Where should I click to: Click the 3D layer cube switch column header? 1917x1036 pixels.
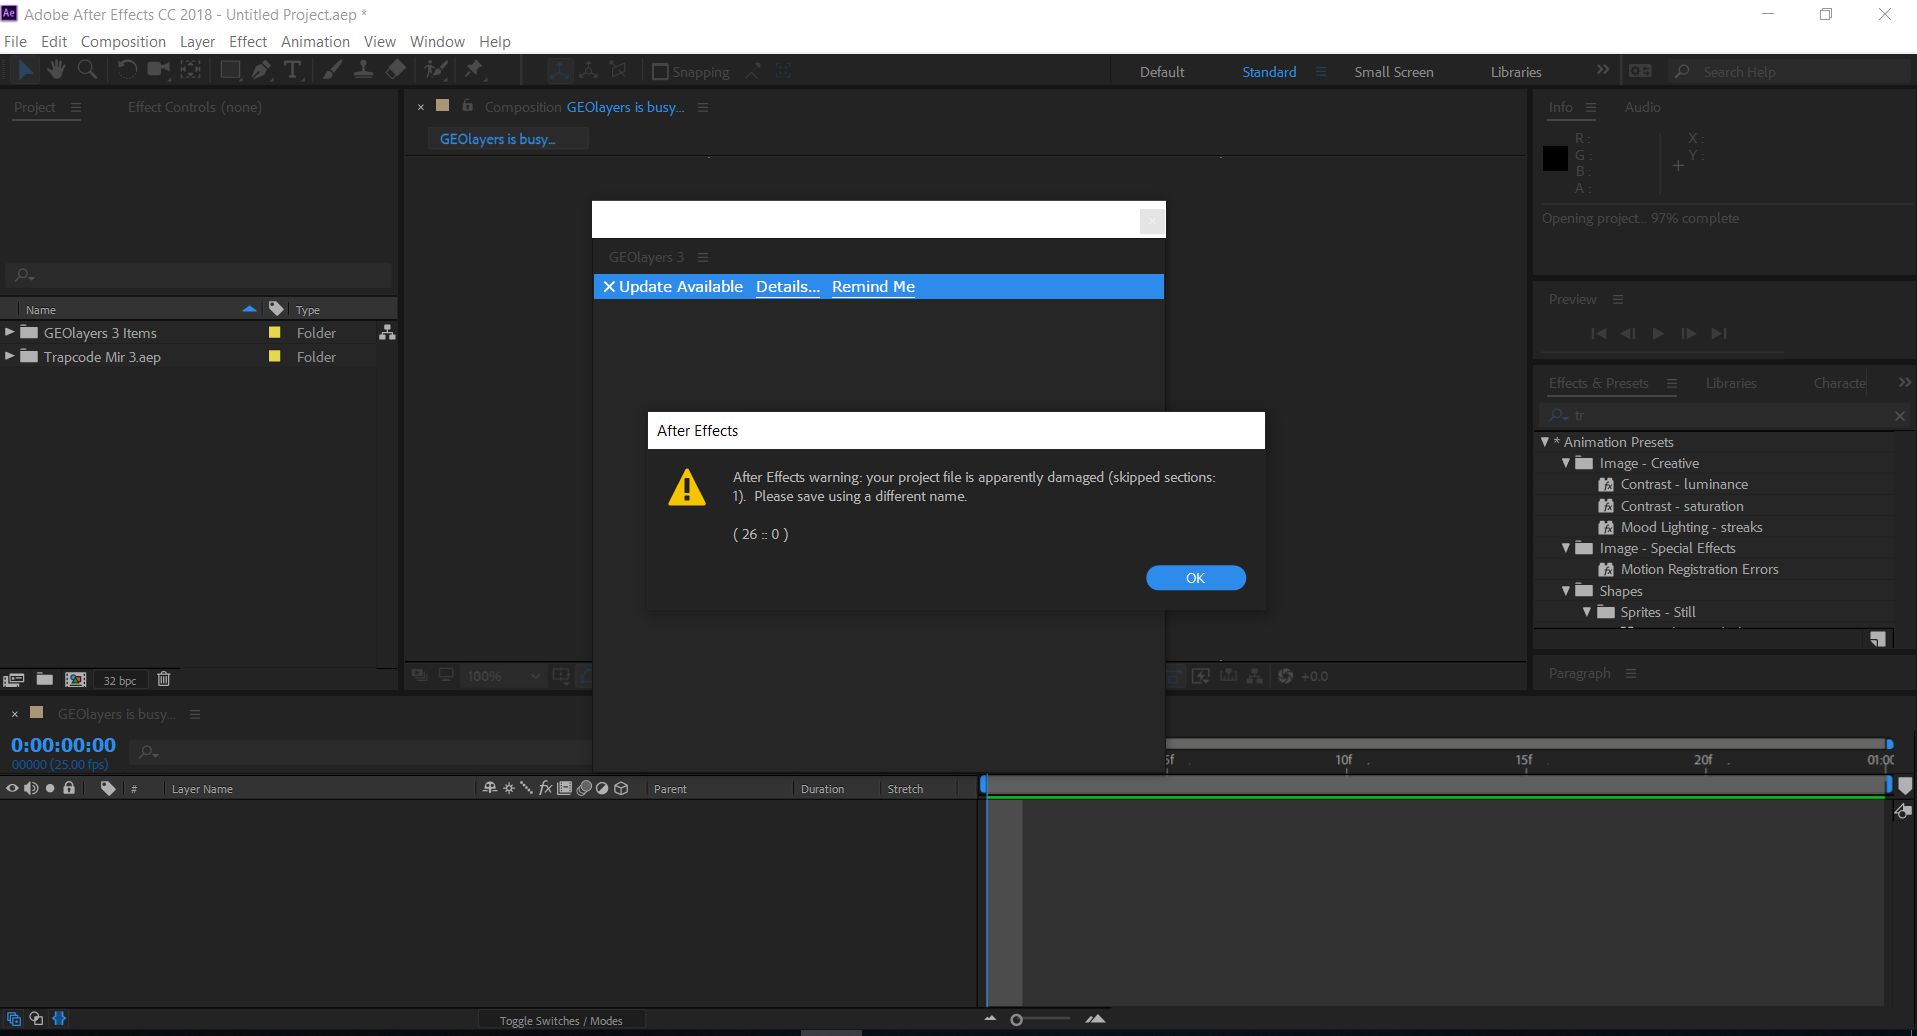pyautogui.click(x=621, y=788)
